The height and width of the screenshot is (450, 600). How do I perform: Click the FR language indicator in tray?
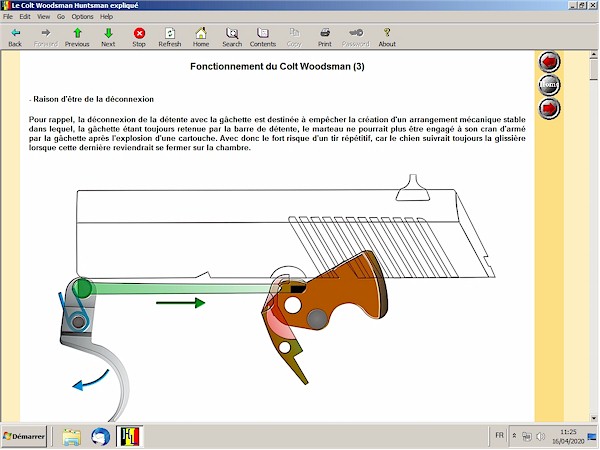[499, 435]
